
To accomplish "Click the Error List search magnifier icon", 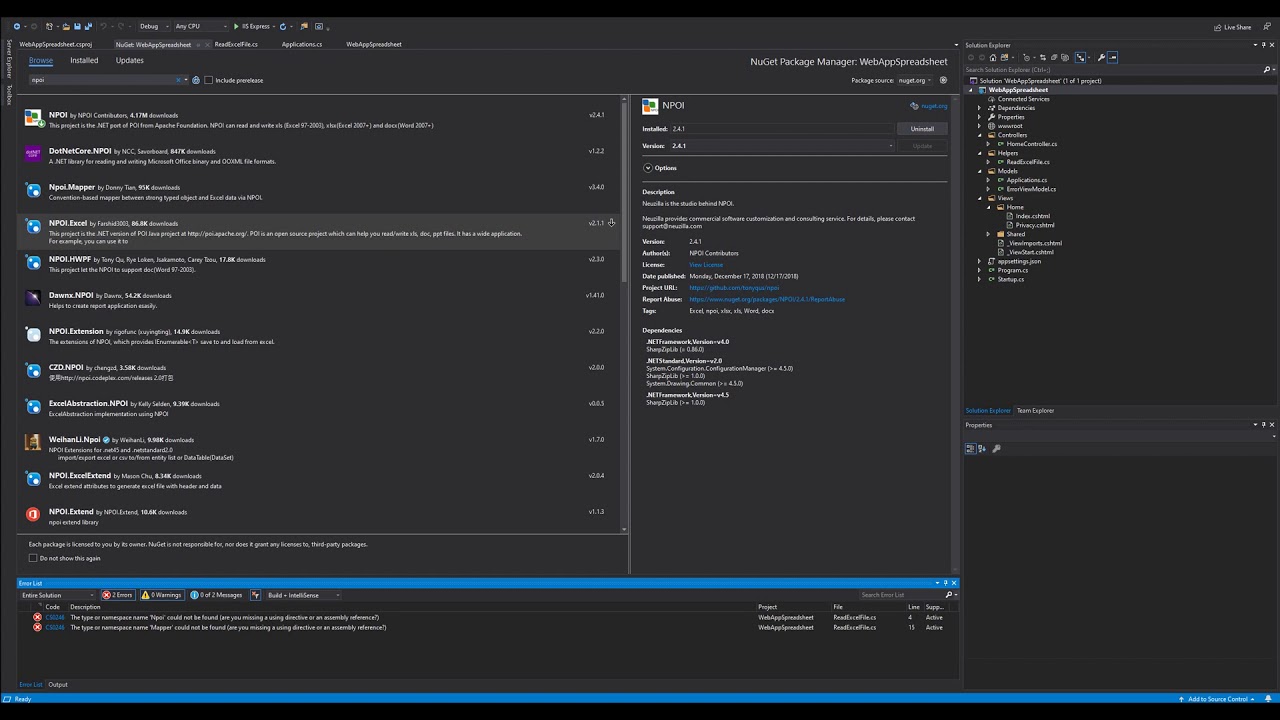I will tap(949, 595).
